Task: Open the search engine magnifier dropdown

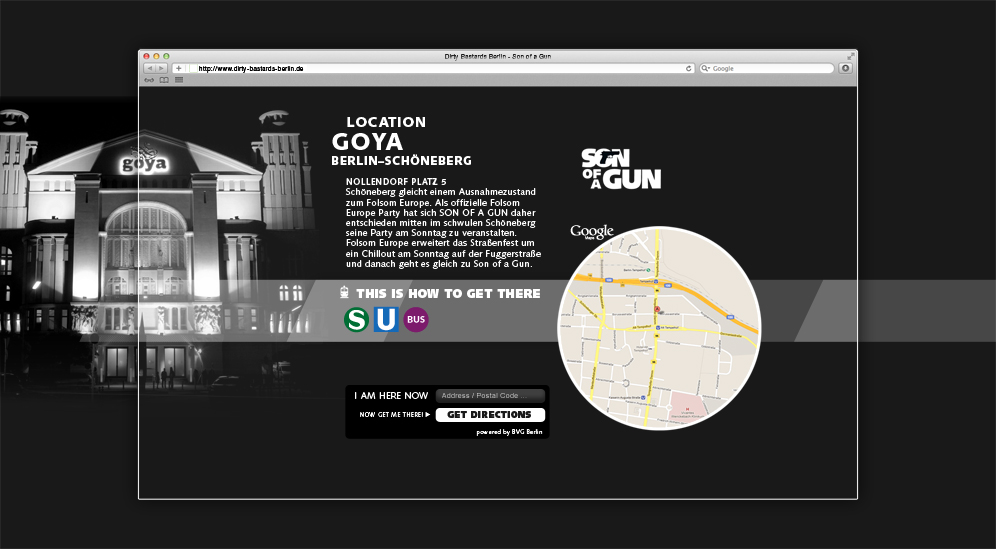Action: click(706, 68)
